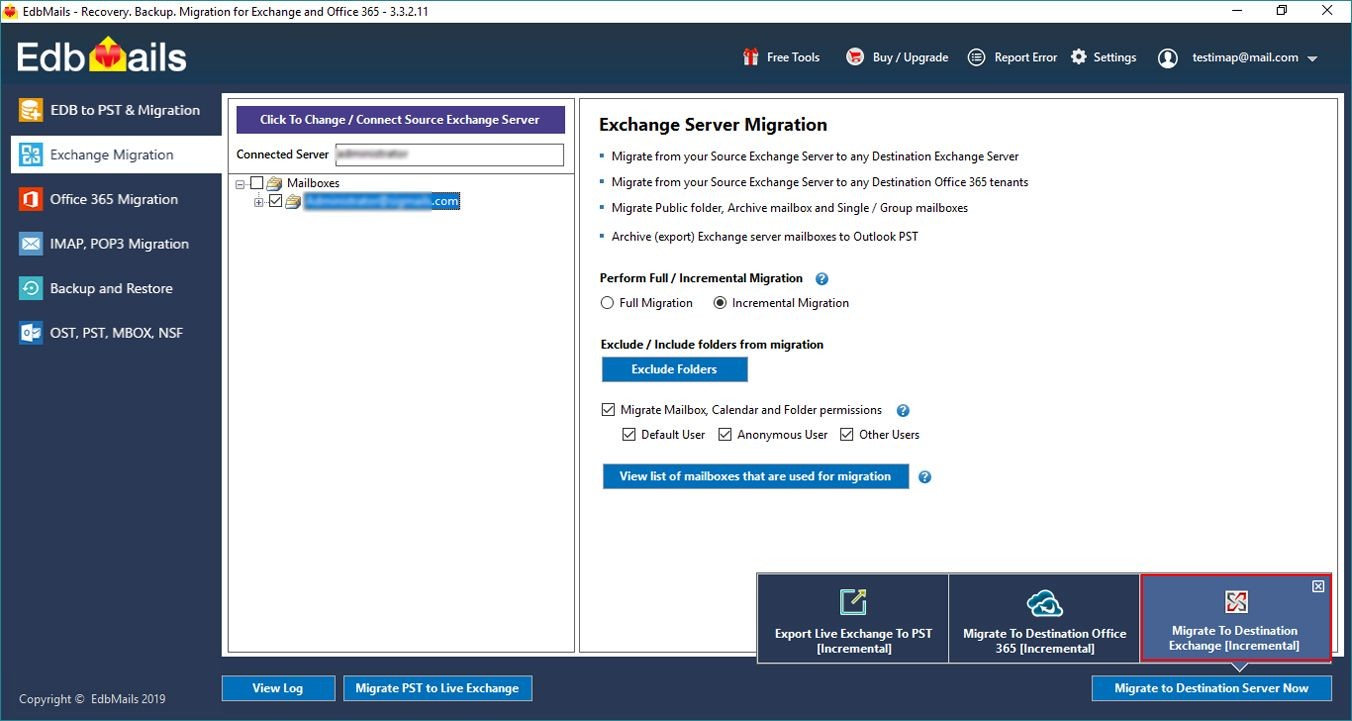The width and height of the screenshot is (1352, 721).
Task: Click help icon beside Full / Incremental Migration
Action: coord(822,279)
